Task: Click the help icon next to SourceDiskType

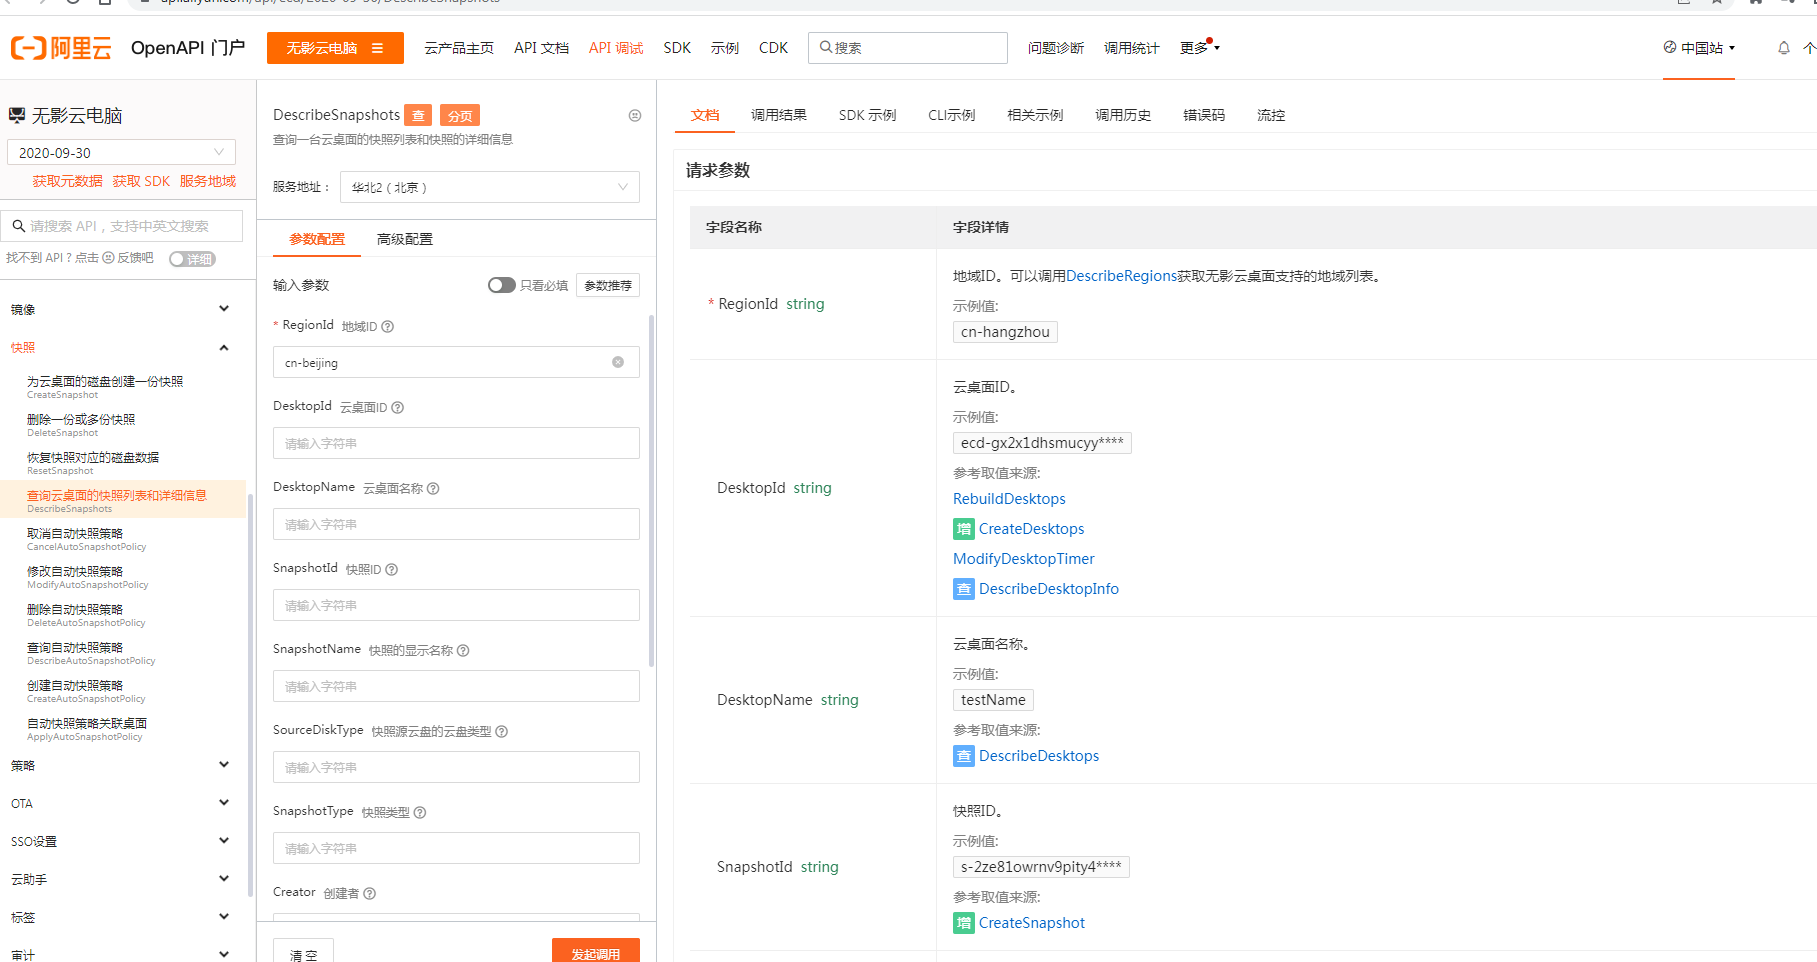Action: pos(502,732)
